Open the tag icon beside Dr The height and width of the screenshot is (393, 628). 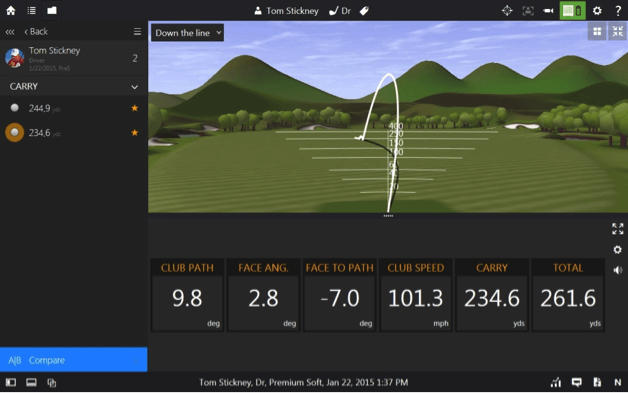point(364,11)
